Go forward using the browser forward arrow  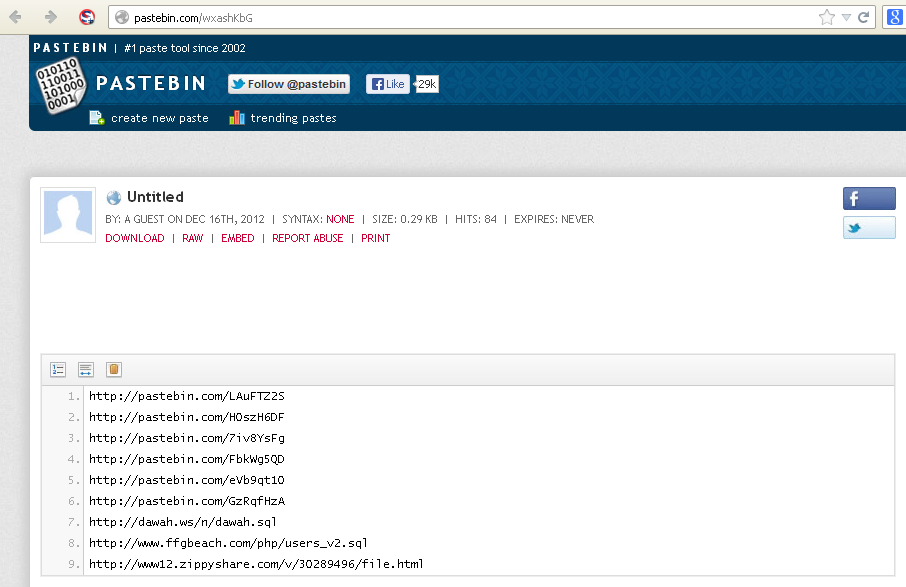click(x=51, y=17)
